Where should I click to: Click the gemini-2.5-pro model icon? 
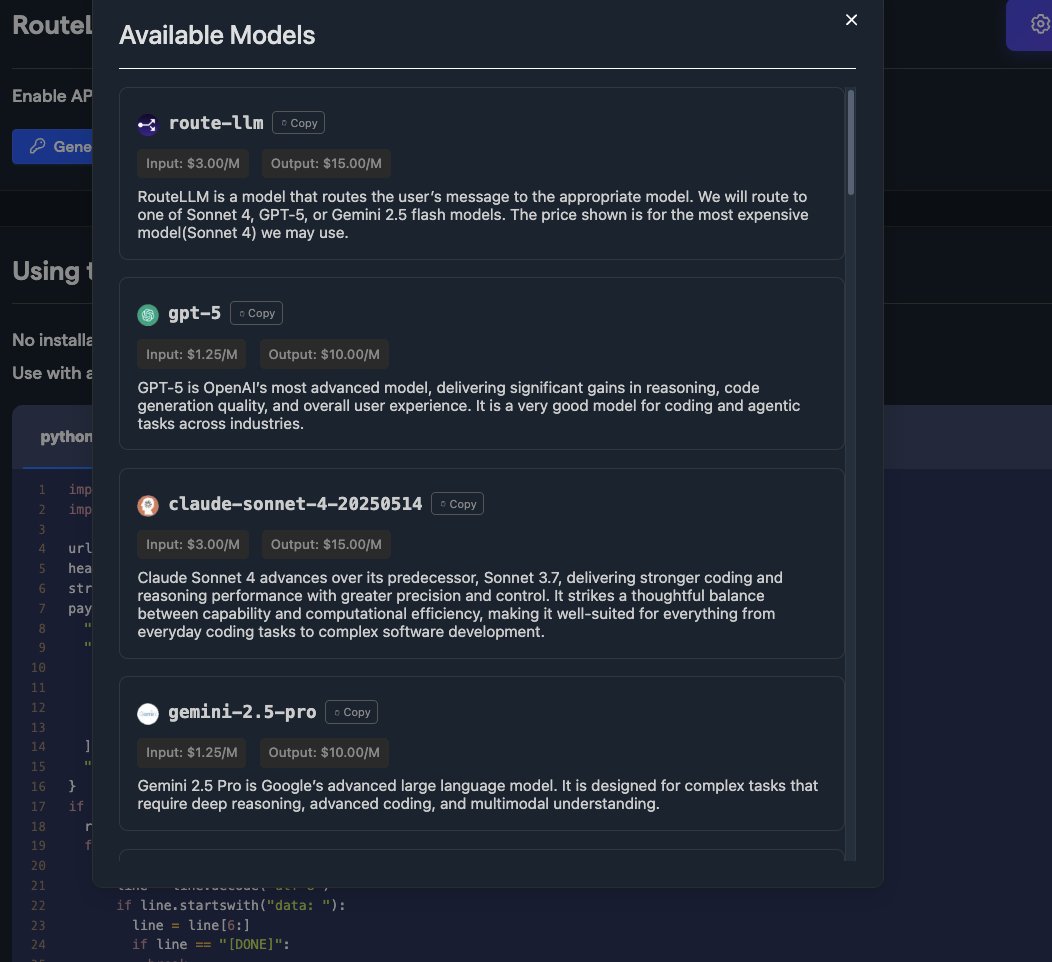[x=148, y=713]
